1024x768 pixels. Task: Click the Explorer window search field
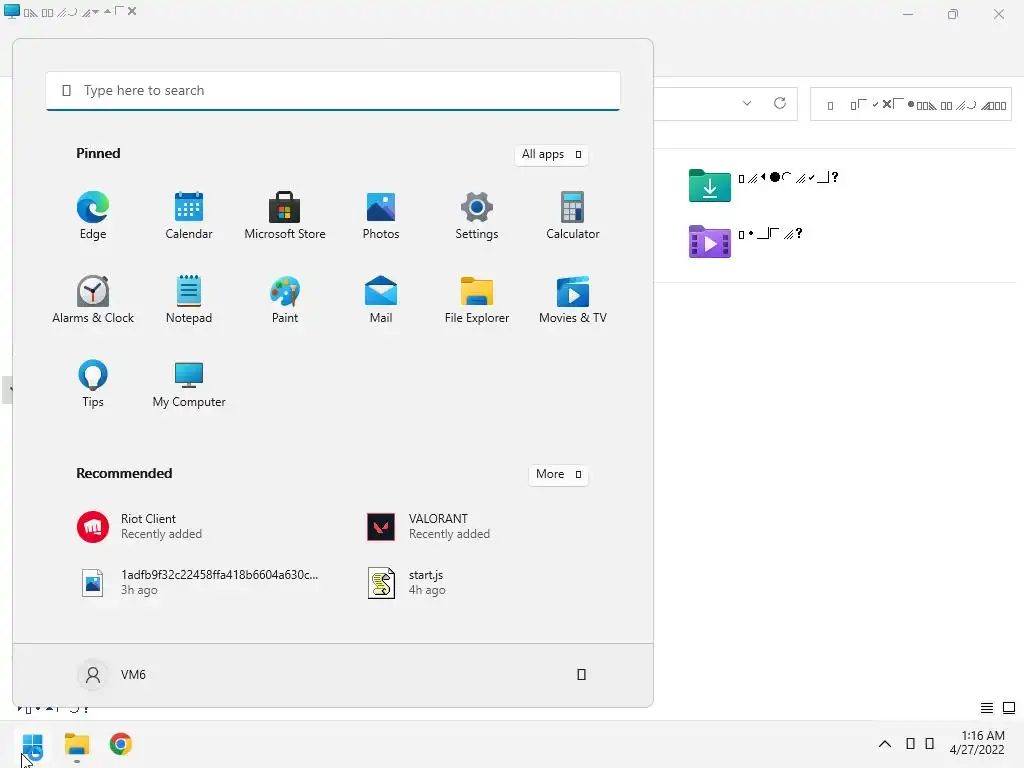[911, 104]
